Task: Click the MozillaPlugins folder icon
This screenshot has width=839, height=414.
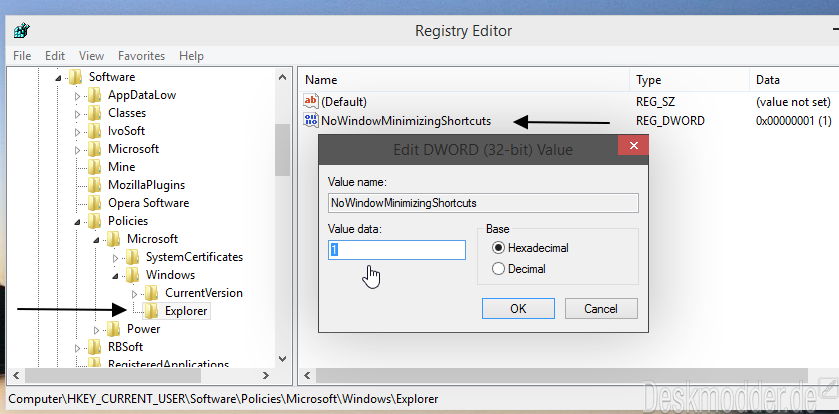Action: (94, 185)
